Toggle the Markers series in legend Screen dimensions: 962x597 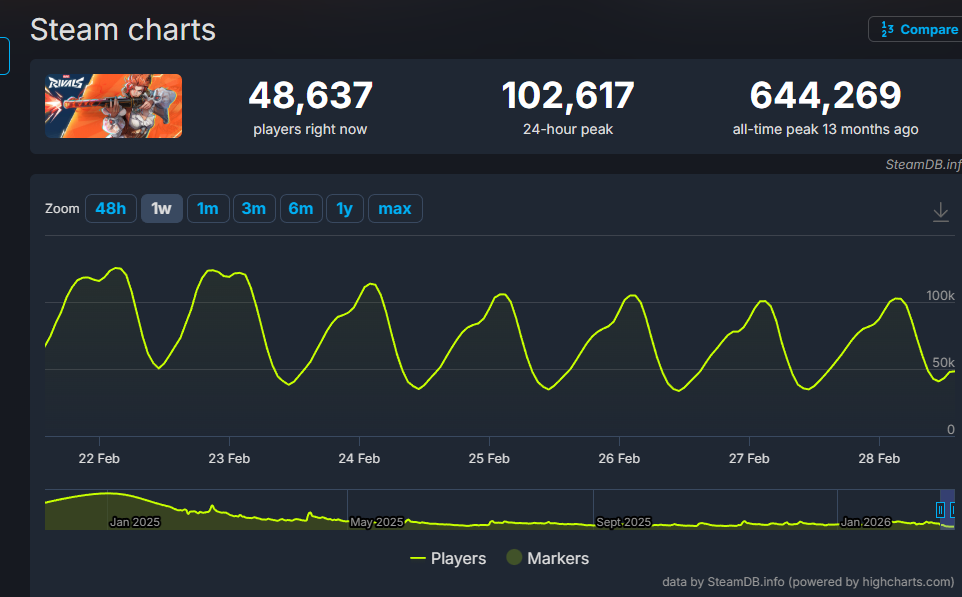pyautogui.click(x=547, y=558)
